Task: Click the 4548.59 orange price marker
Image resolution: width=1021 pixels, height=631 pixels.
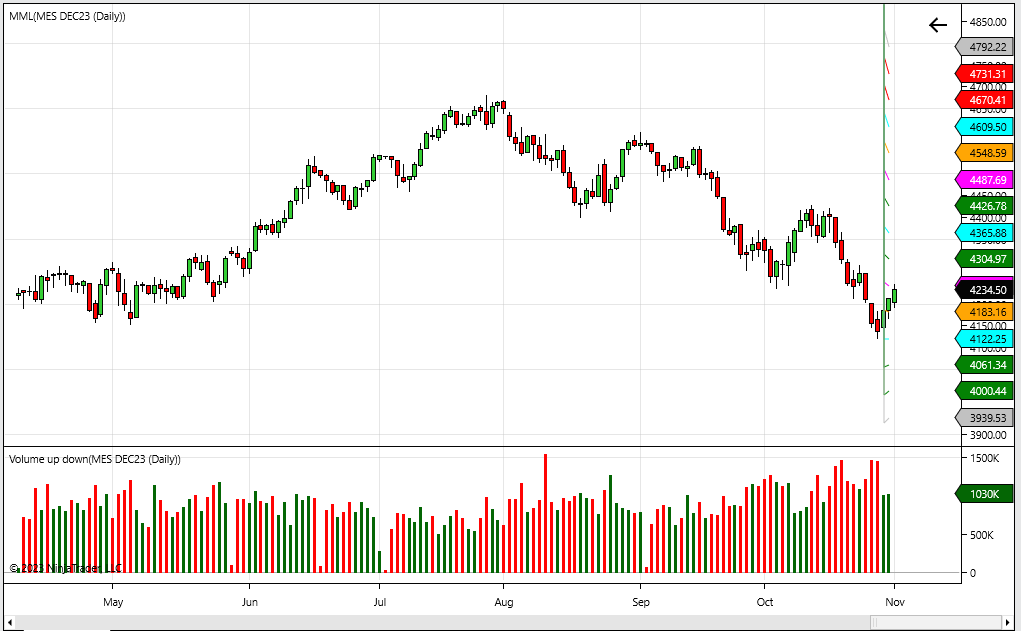Action: pos(985,153)
